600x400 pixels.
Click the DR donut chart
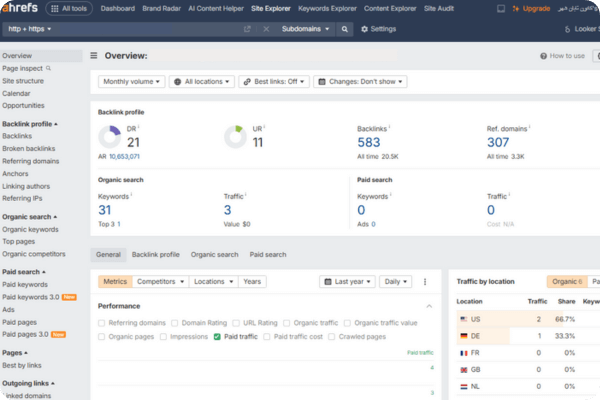point(110,137)
